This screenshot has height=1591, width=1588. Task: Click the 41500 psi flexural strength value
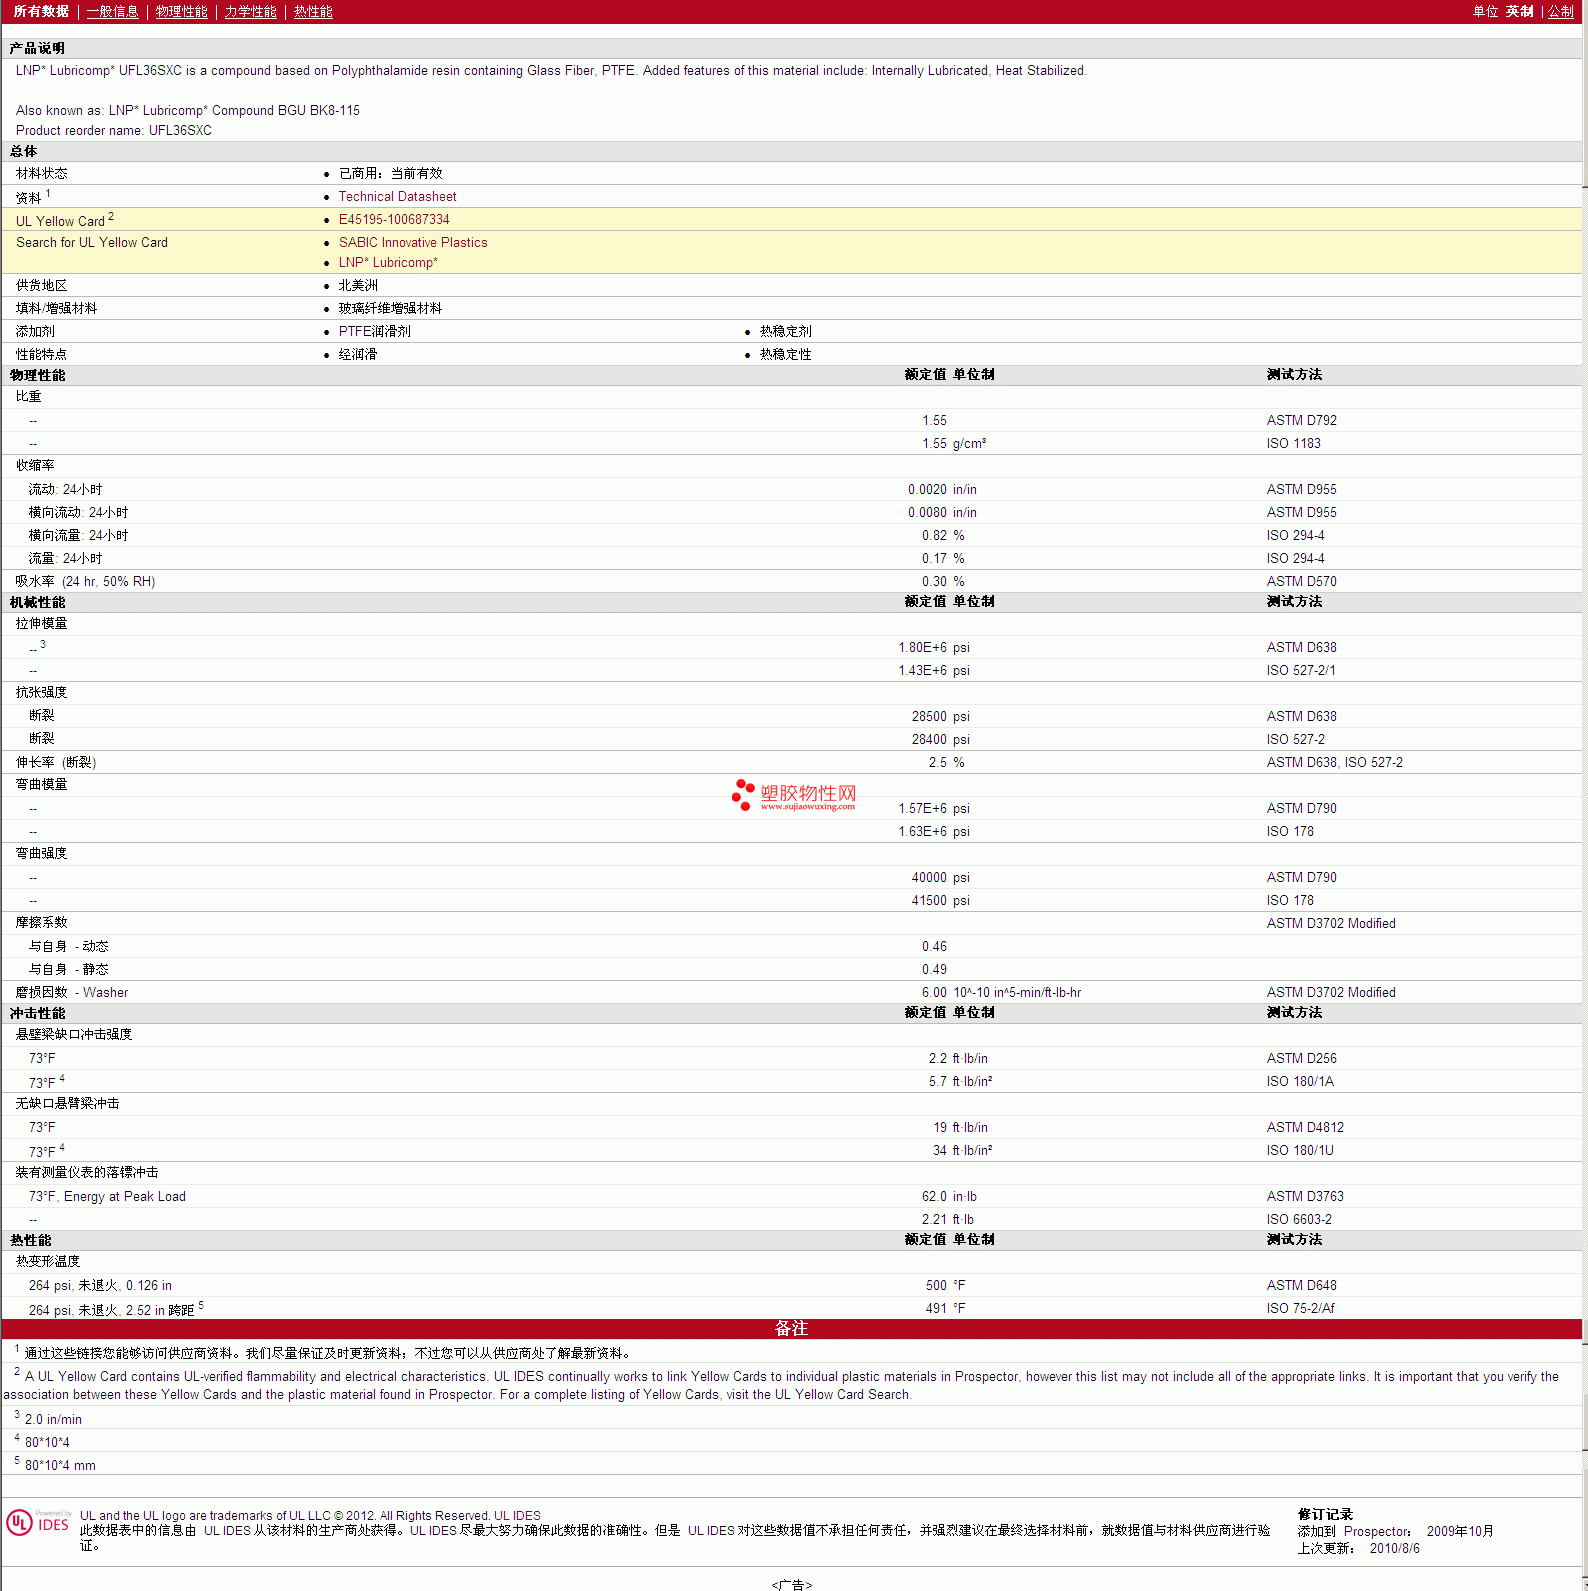coord(940,901)
